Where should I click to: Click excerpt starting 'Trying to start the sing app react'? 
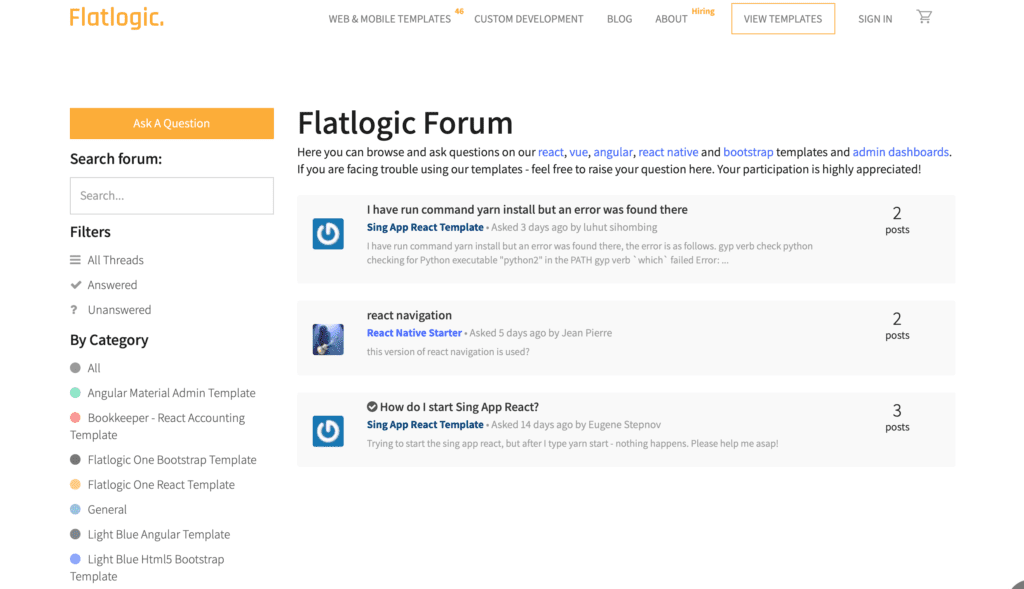[572, 443]
